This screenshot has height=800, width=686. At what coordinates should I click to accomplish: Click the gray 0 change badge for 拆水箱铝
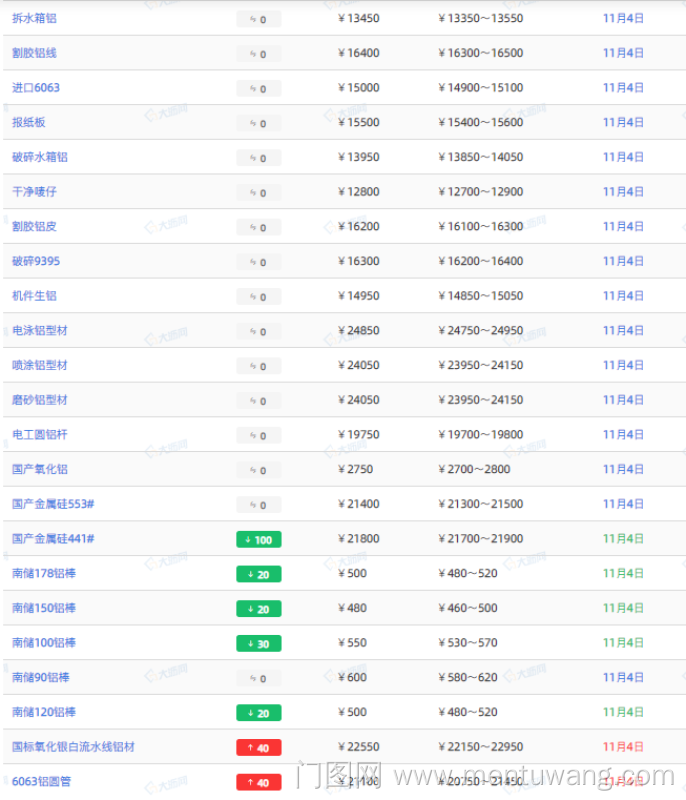click(258, 19)
